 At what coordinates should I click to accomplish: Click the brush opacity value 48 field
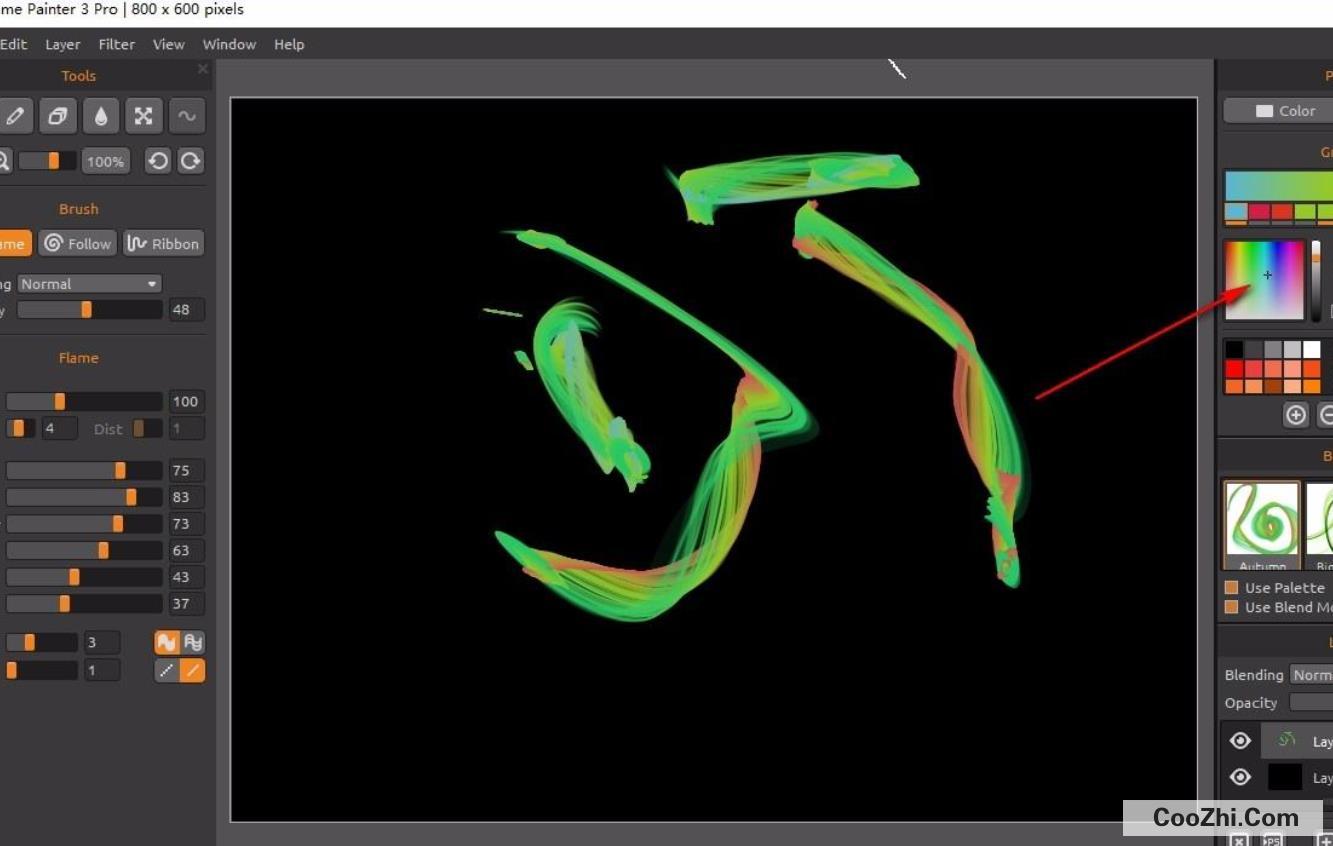(187, 310)
